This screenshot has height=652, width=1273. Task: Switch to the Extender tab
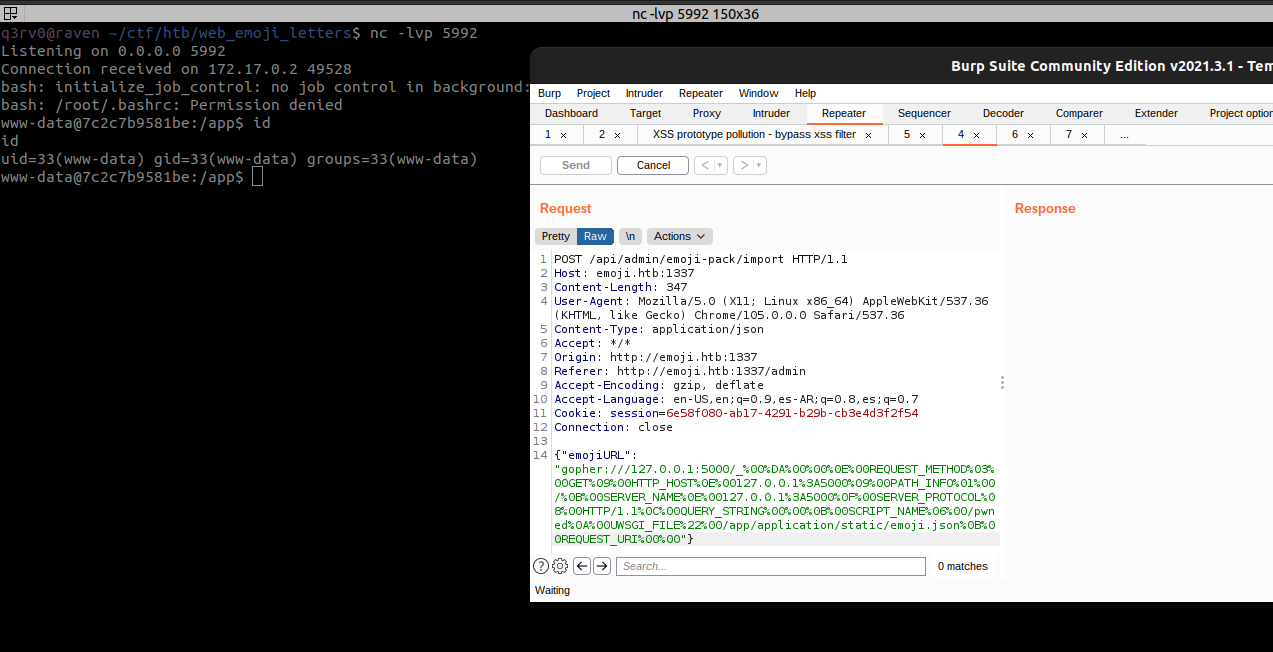1155,113
